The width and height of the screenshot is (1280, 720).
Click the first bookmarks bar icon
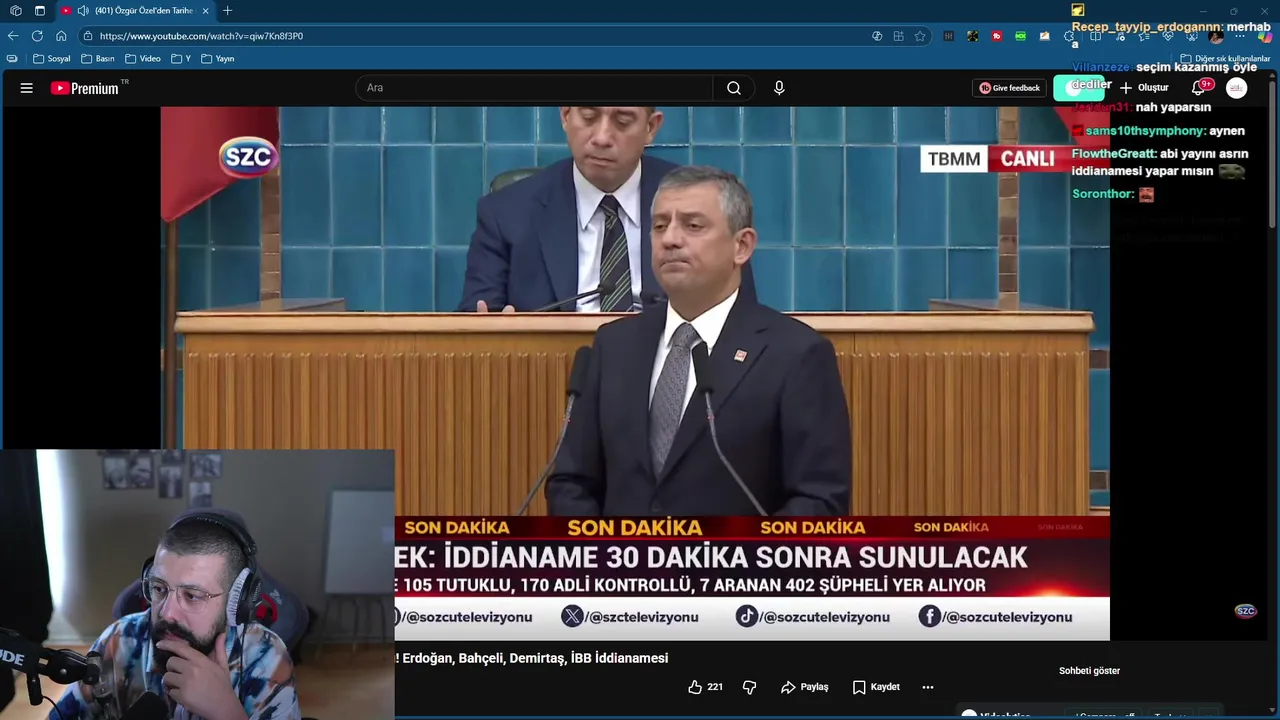click(x=12, y=59)
